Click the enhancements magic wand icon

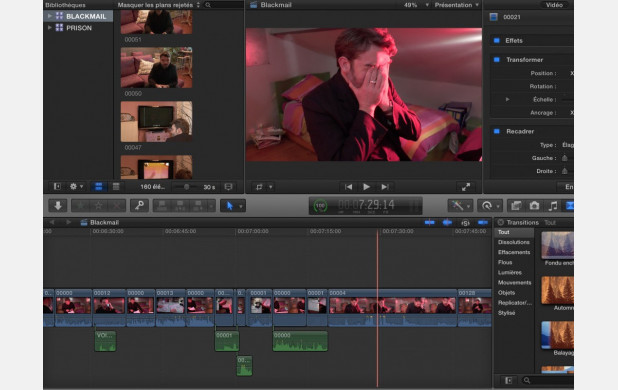point(457,206)
